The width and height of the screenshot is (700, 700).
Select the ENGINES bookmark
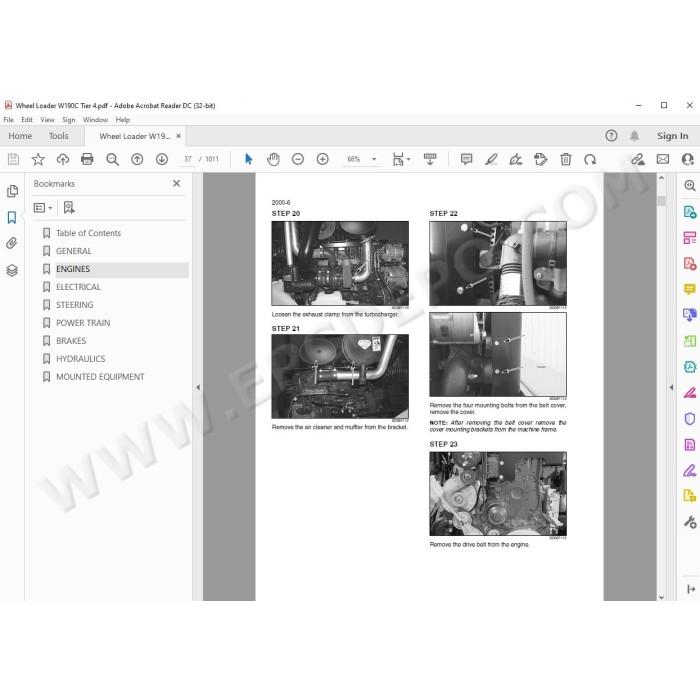pos(73,269)
